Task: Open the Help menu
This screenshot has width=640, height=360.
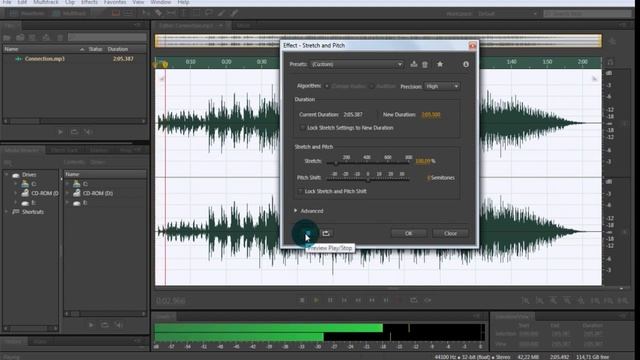Action: point(183,2)
